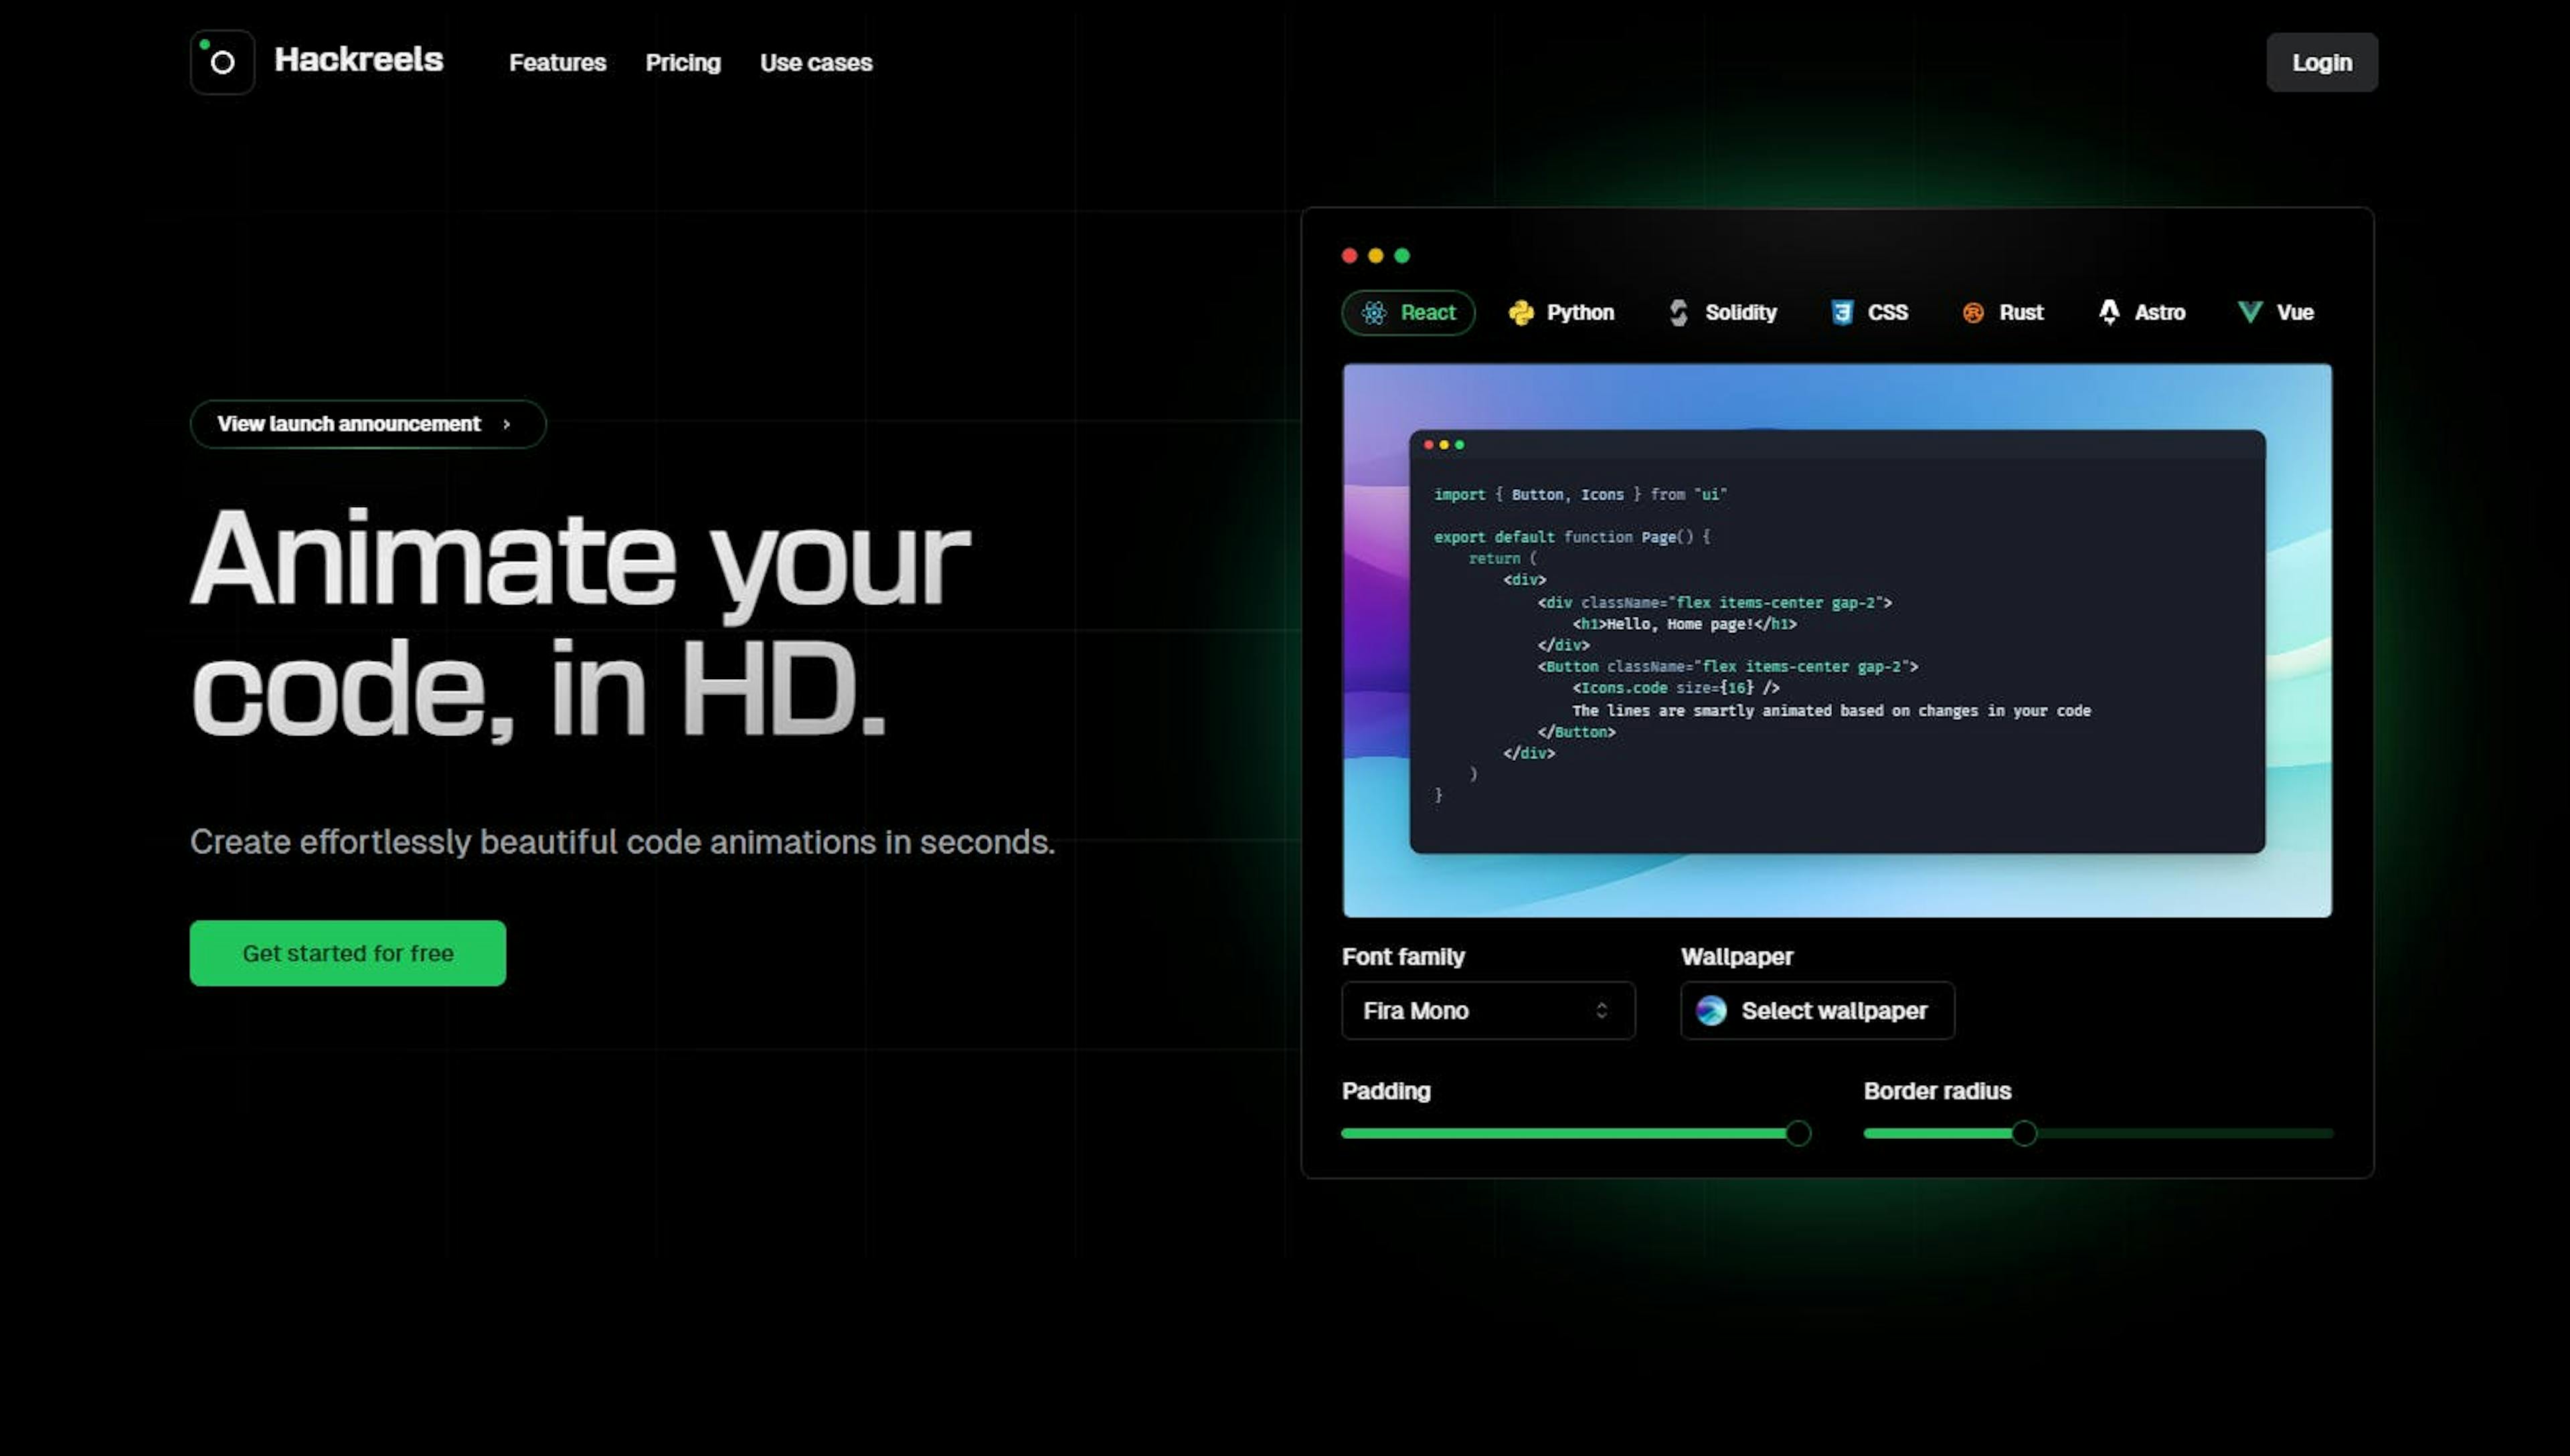Open the Features menu item

pos(557,63)
